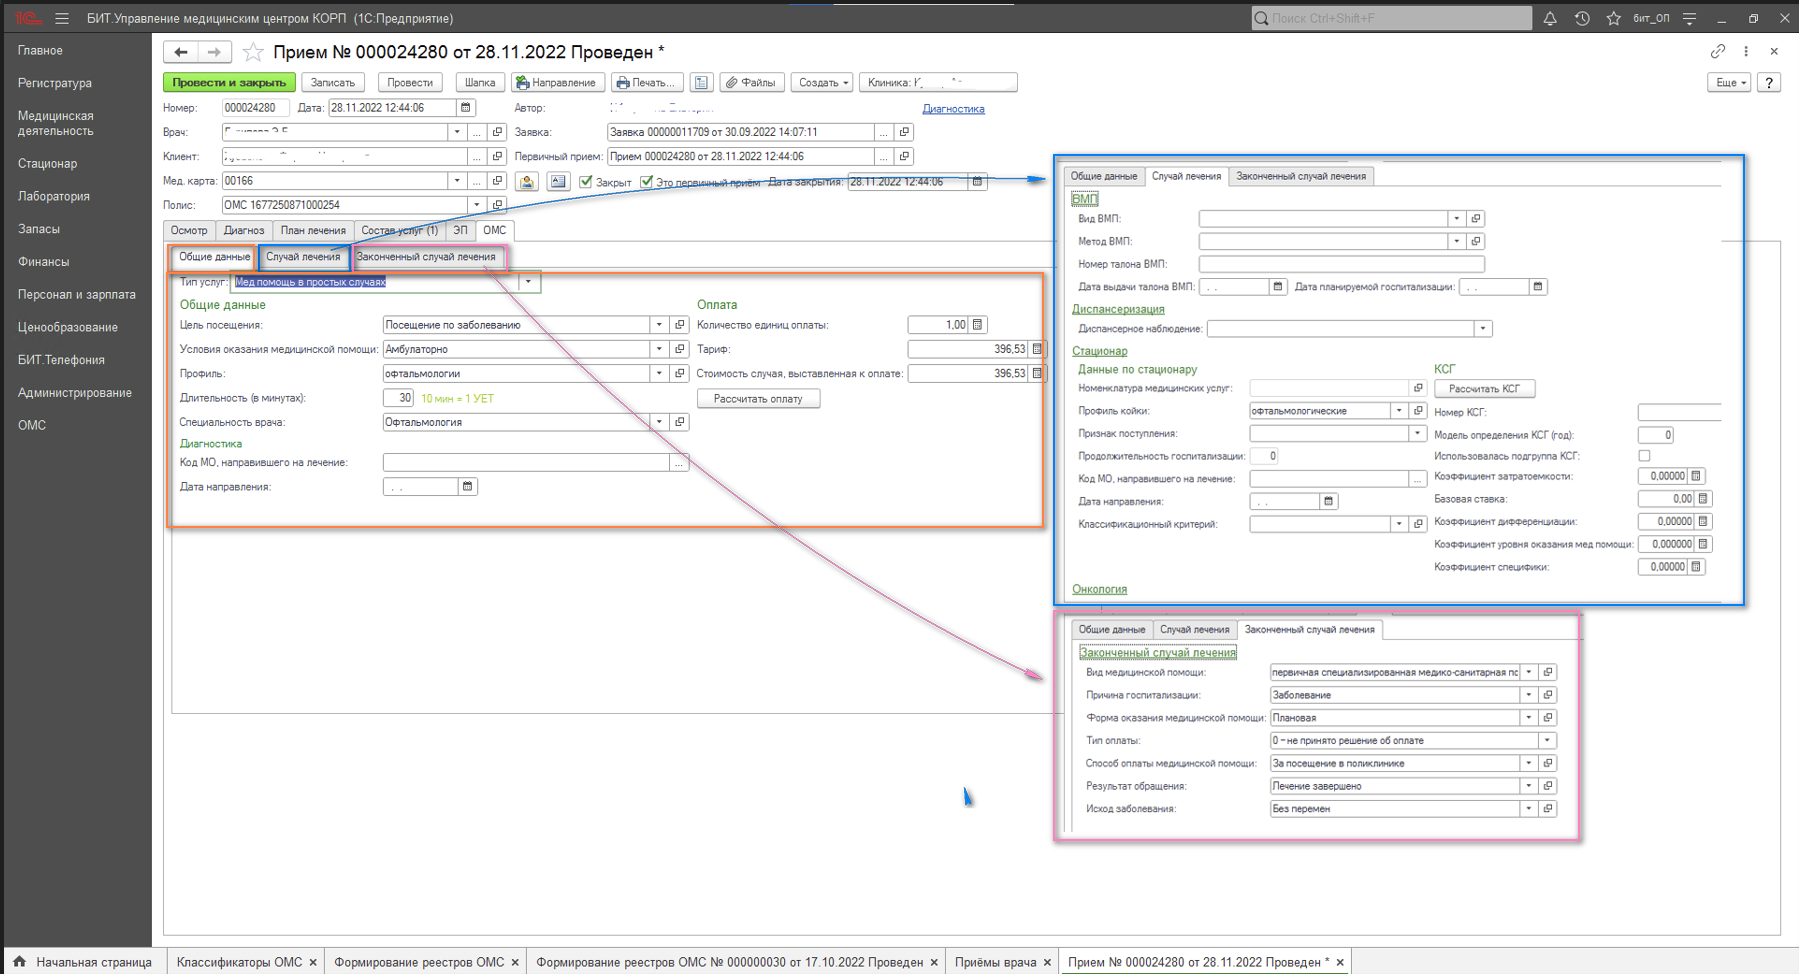Screen dimensions: 1799x974
Task: Expand the Профиль dropdown
Action: click(659, 373)
